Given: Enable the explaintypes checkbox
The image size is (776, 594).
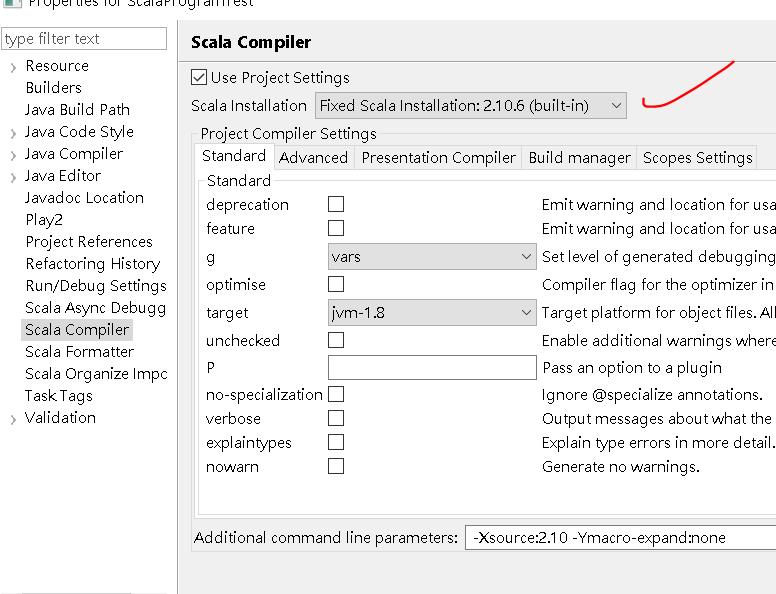Looking at the screenshot, I should tap(336, 442).
